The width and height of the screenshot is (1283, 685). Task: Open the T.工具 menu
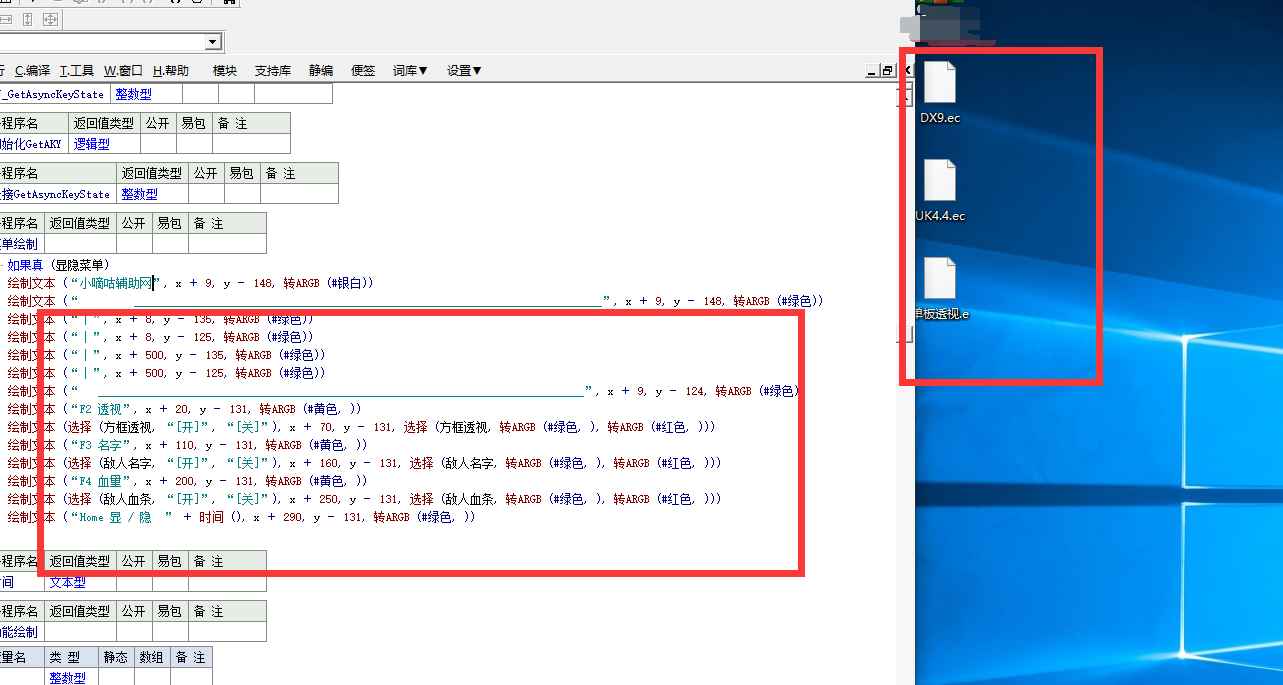coord(77,71)
